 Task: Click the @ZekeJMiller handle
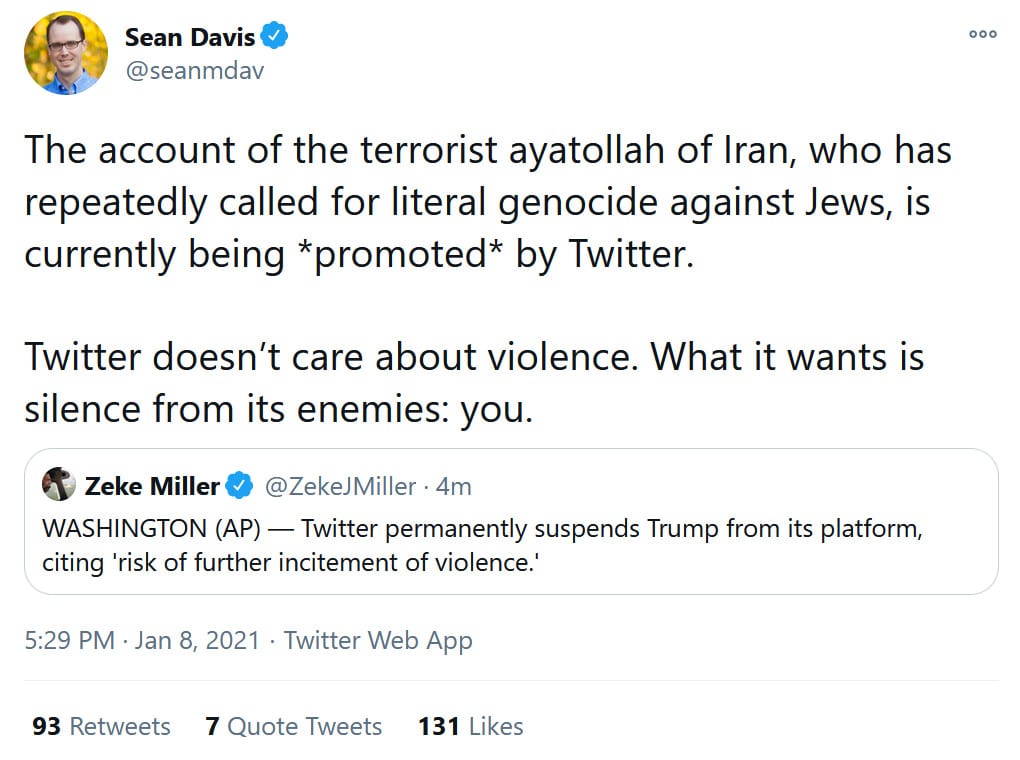339,487
